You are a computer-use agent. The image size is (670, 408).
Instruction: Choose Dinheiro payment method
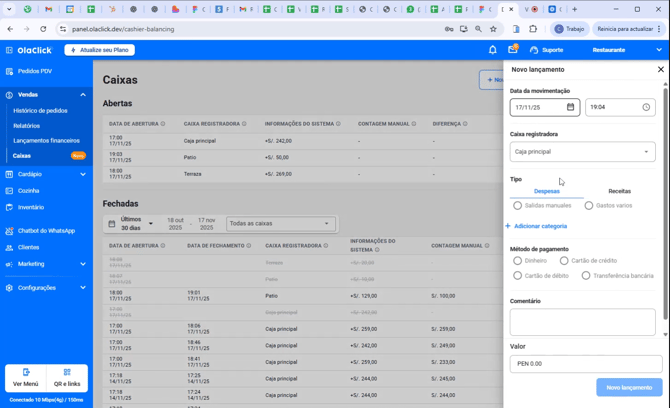tap(517, 261)
